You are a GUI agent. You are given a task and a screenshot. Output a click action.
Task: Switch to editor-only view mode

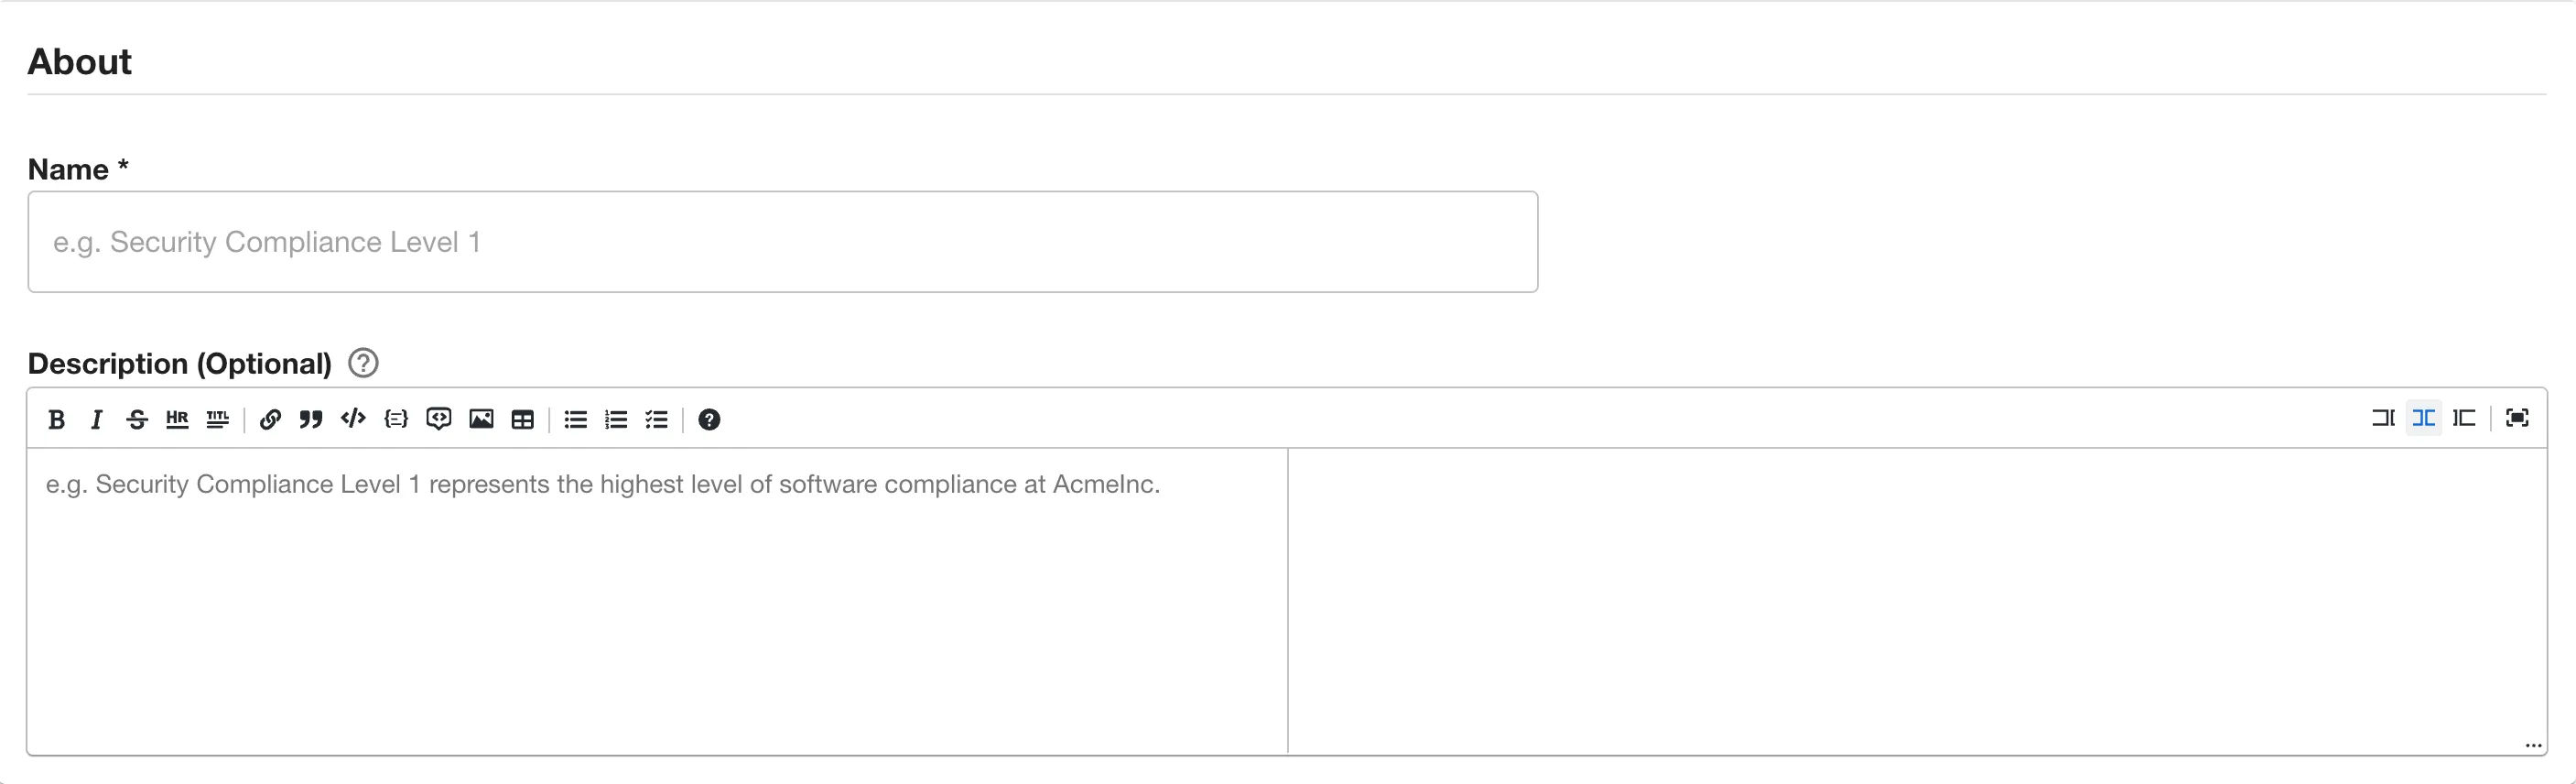tap(2383, 418)
